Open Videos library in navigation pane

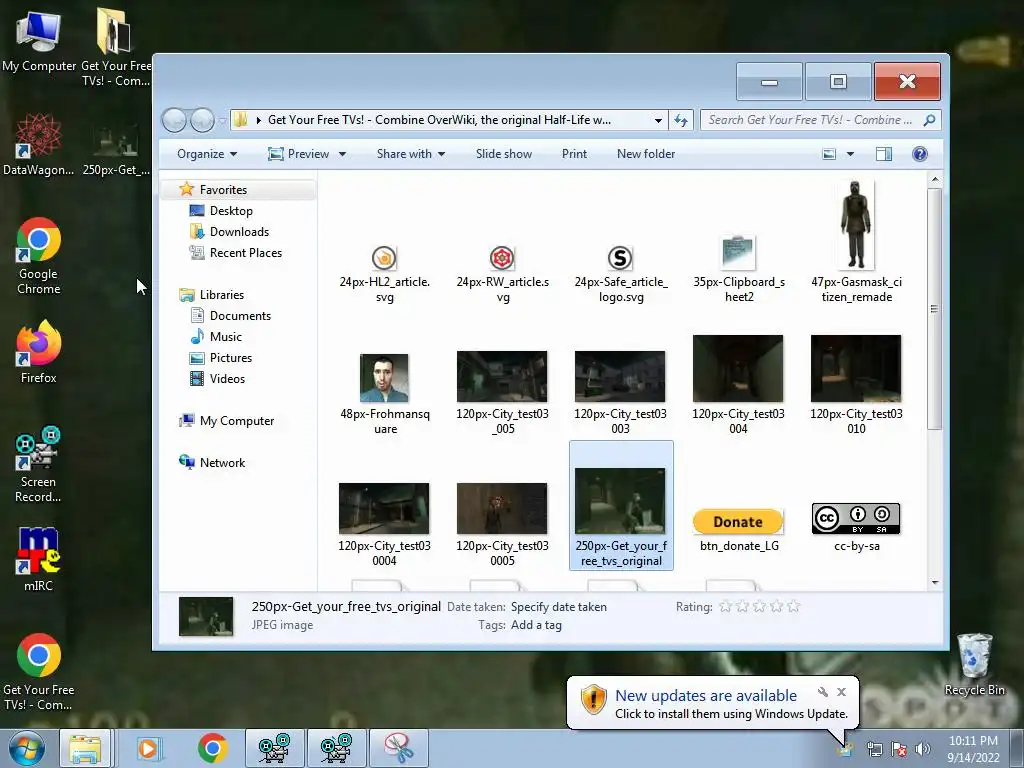(x=227, y=379)
